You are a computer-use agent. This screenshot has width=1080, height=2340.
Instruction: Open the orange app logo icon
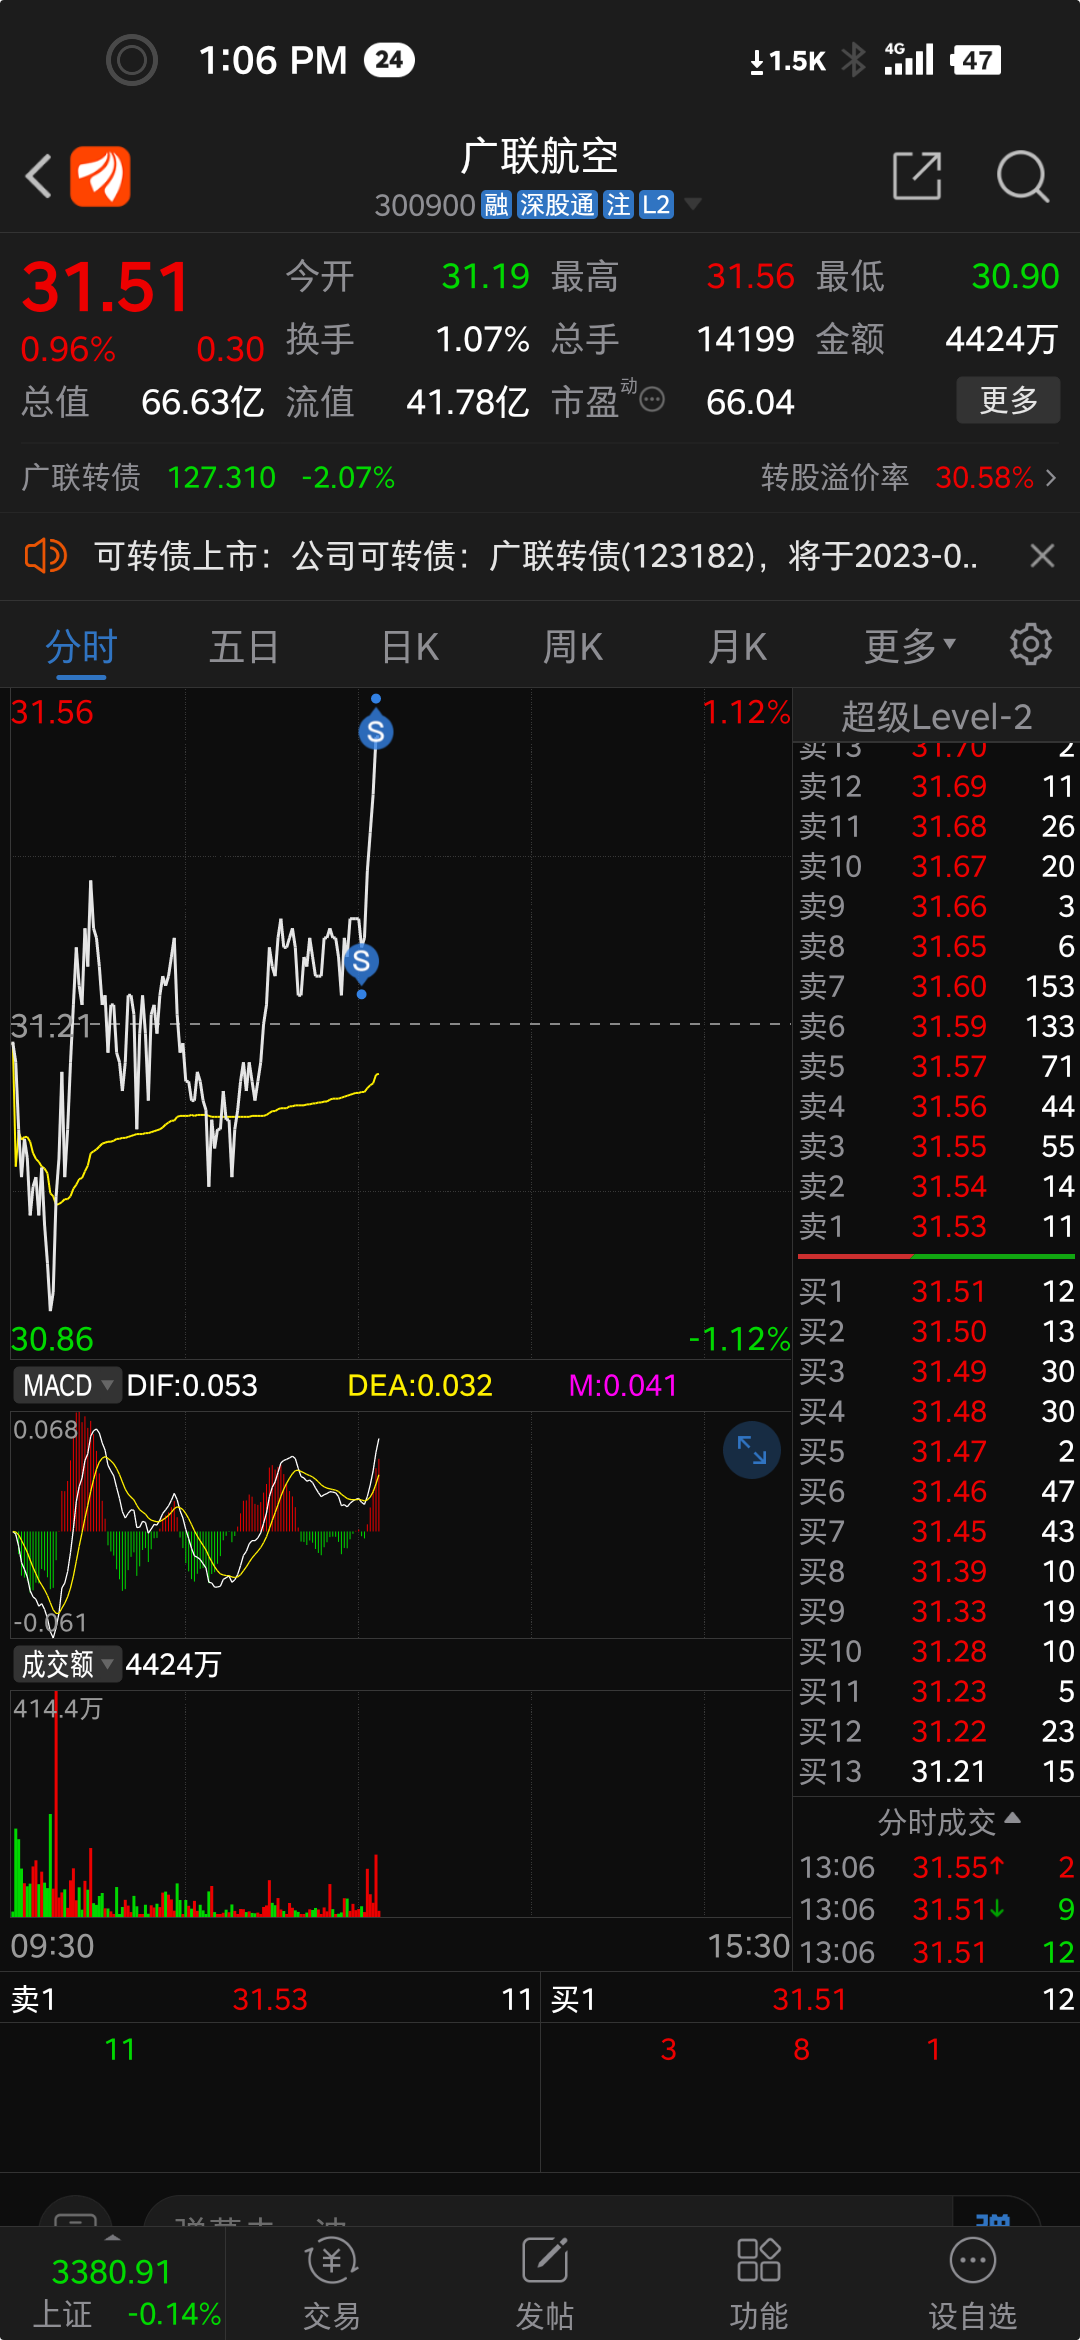[x=100, y=177]
